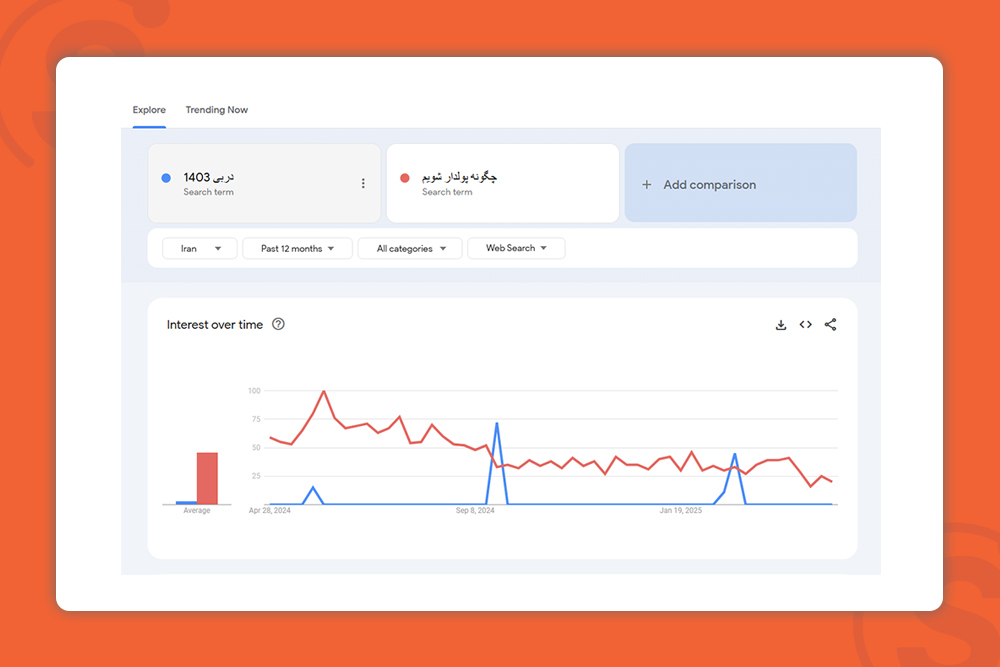Click the blue dot of first term
This screenshot has height=667, width=1000.
tap(166, 178)
